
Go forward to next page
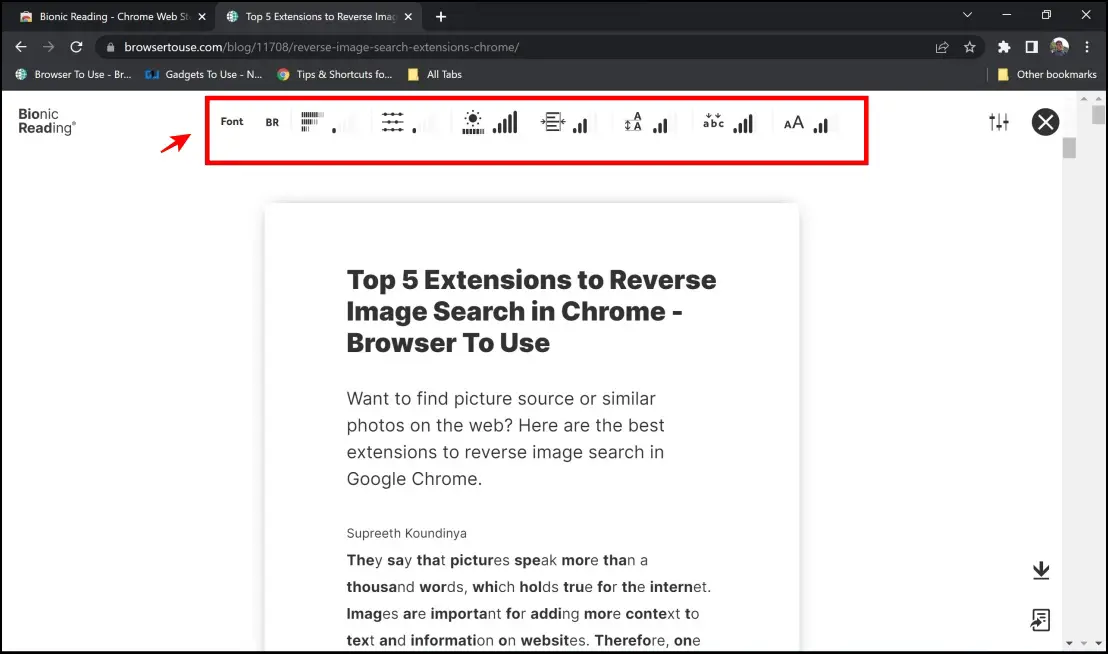[x=49, y=47]
